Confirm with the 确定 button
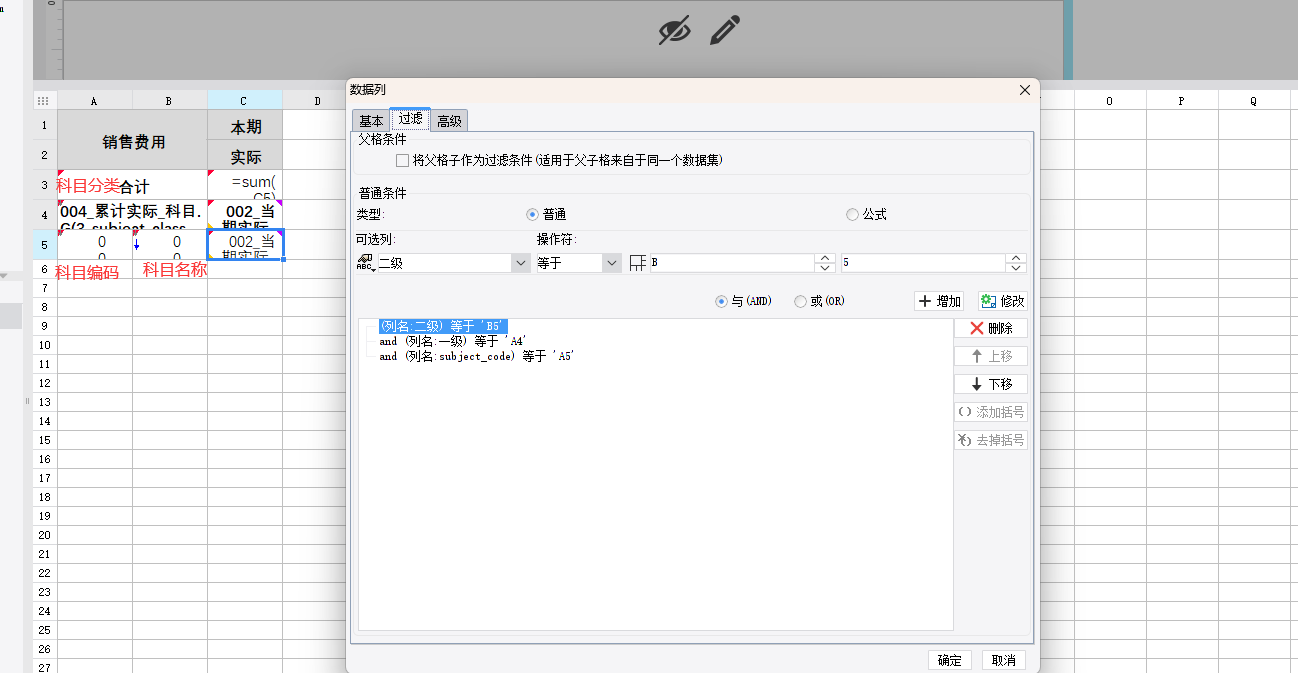This screenshot has width=1298, height=673. 949,660
